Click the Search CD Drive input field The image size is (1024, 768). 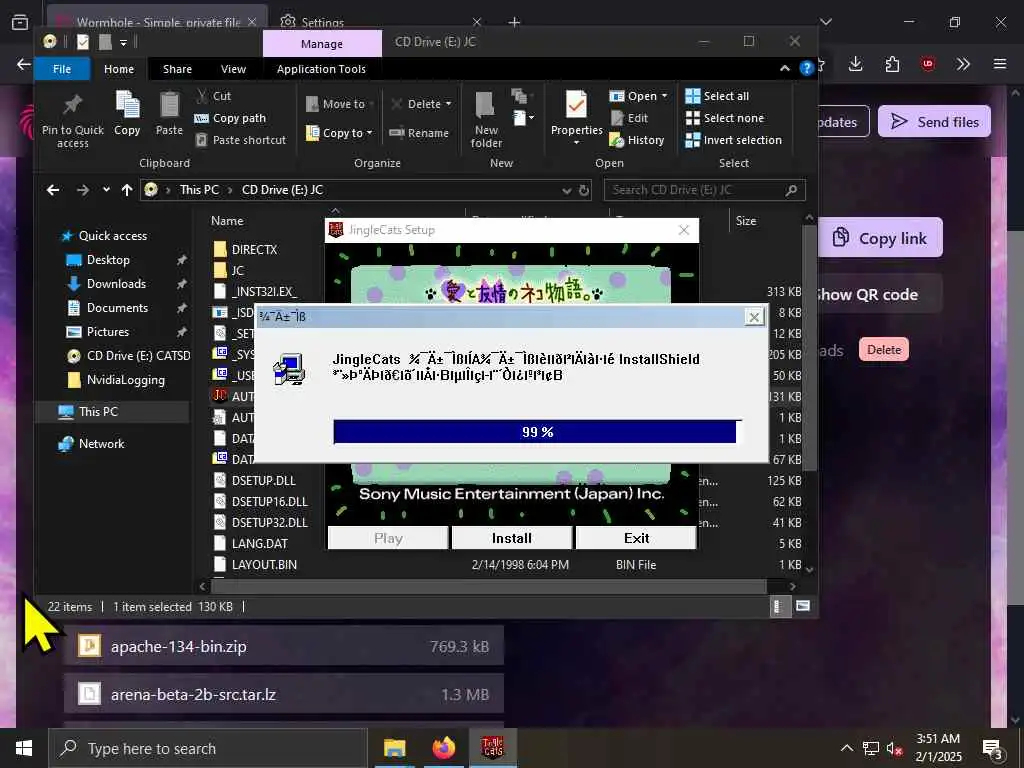[x=704, y=190]
